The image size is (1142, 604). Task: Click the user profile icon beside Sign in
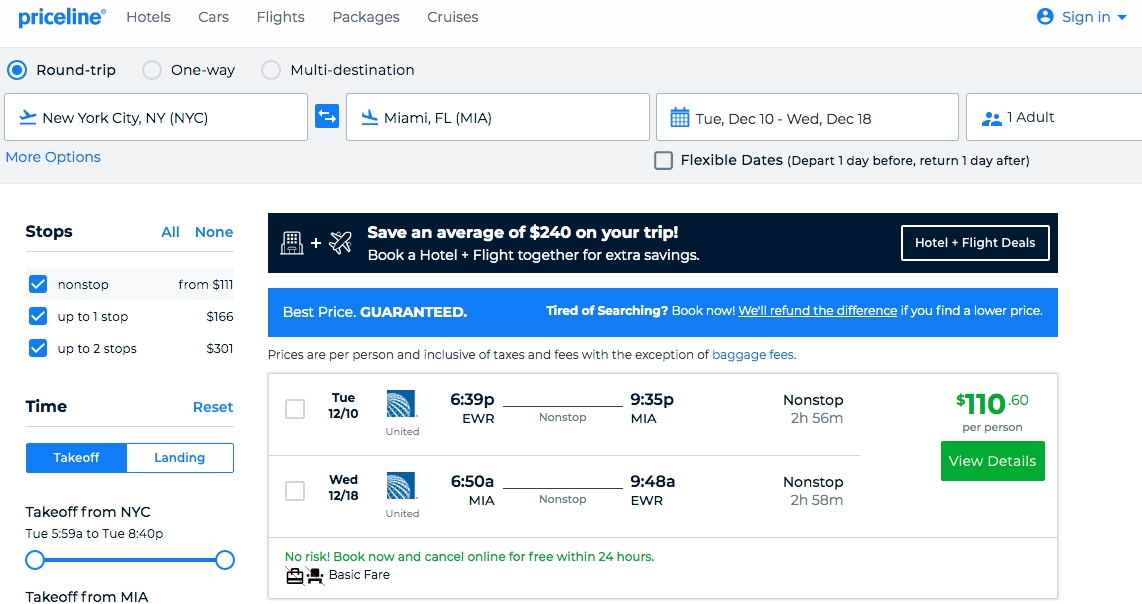click(1046, 17)
